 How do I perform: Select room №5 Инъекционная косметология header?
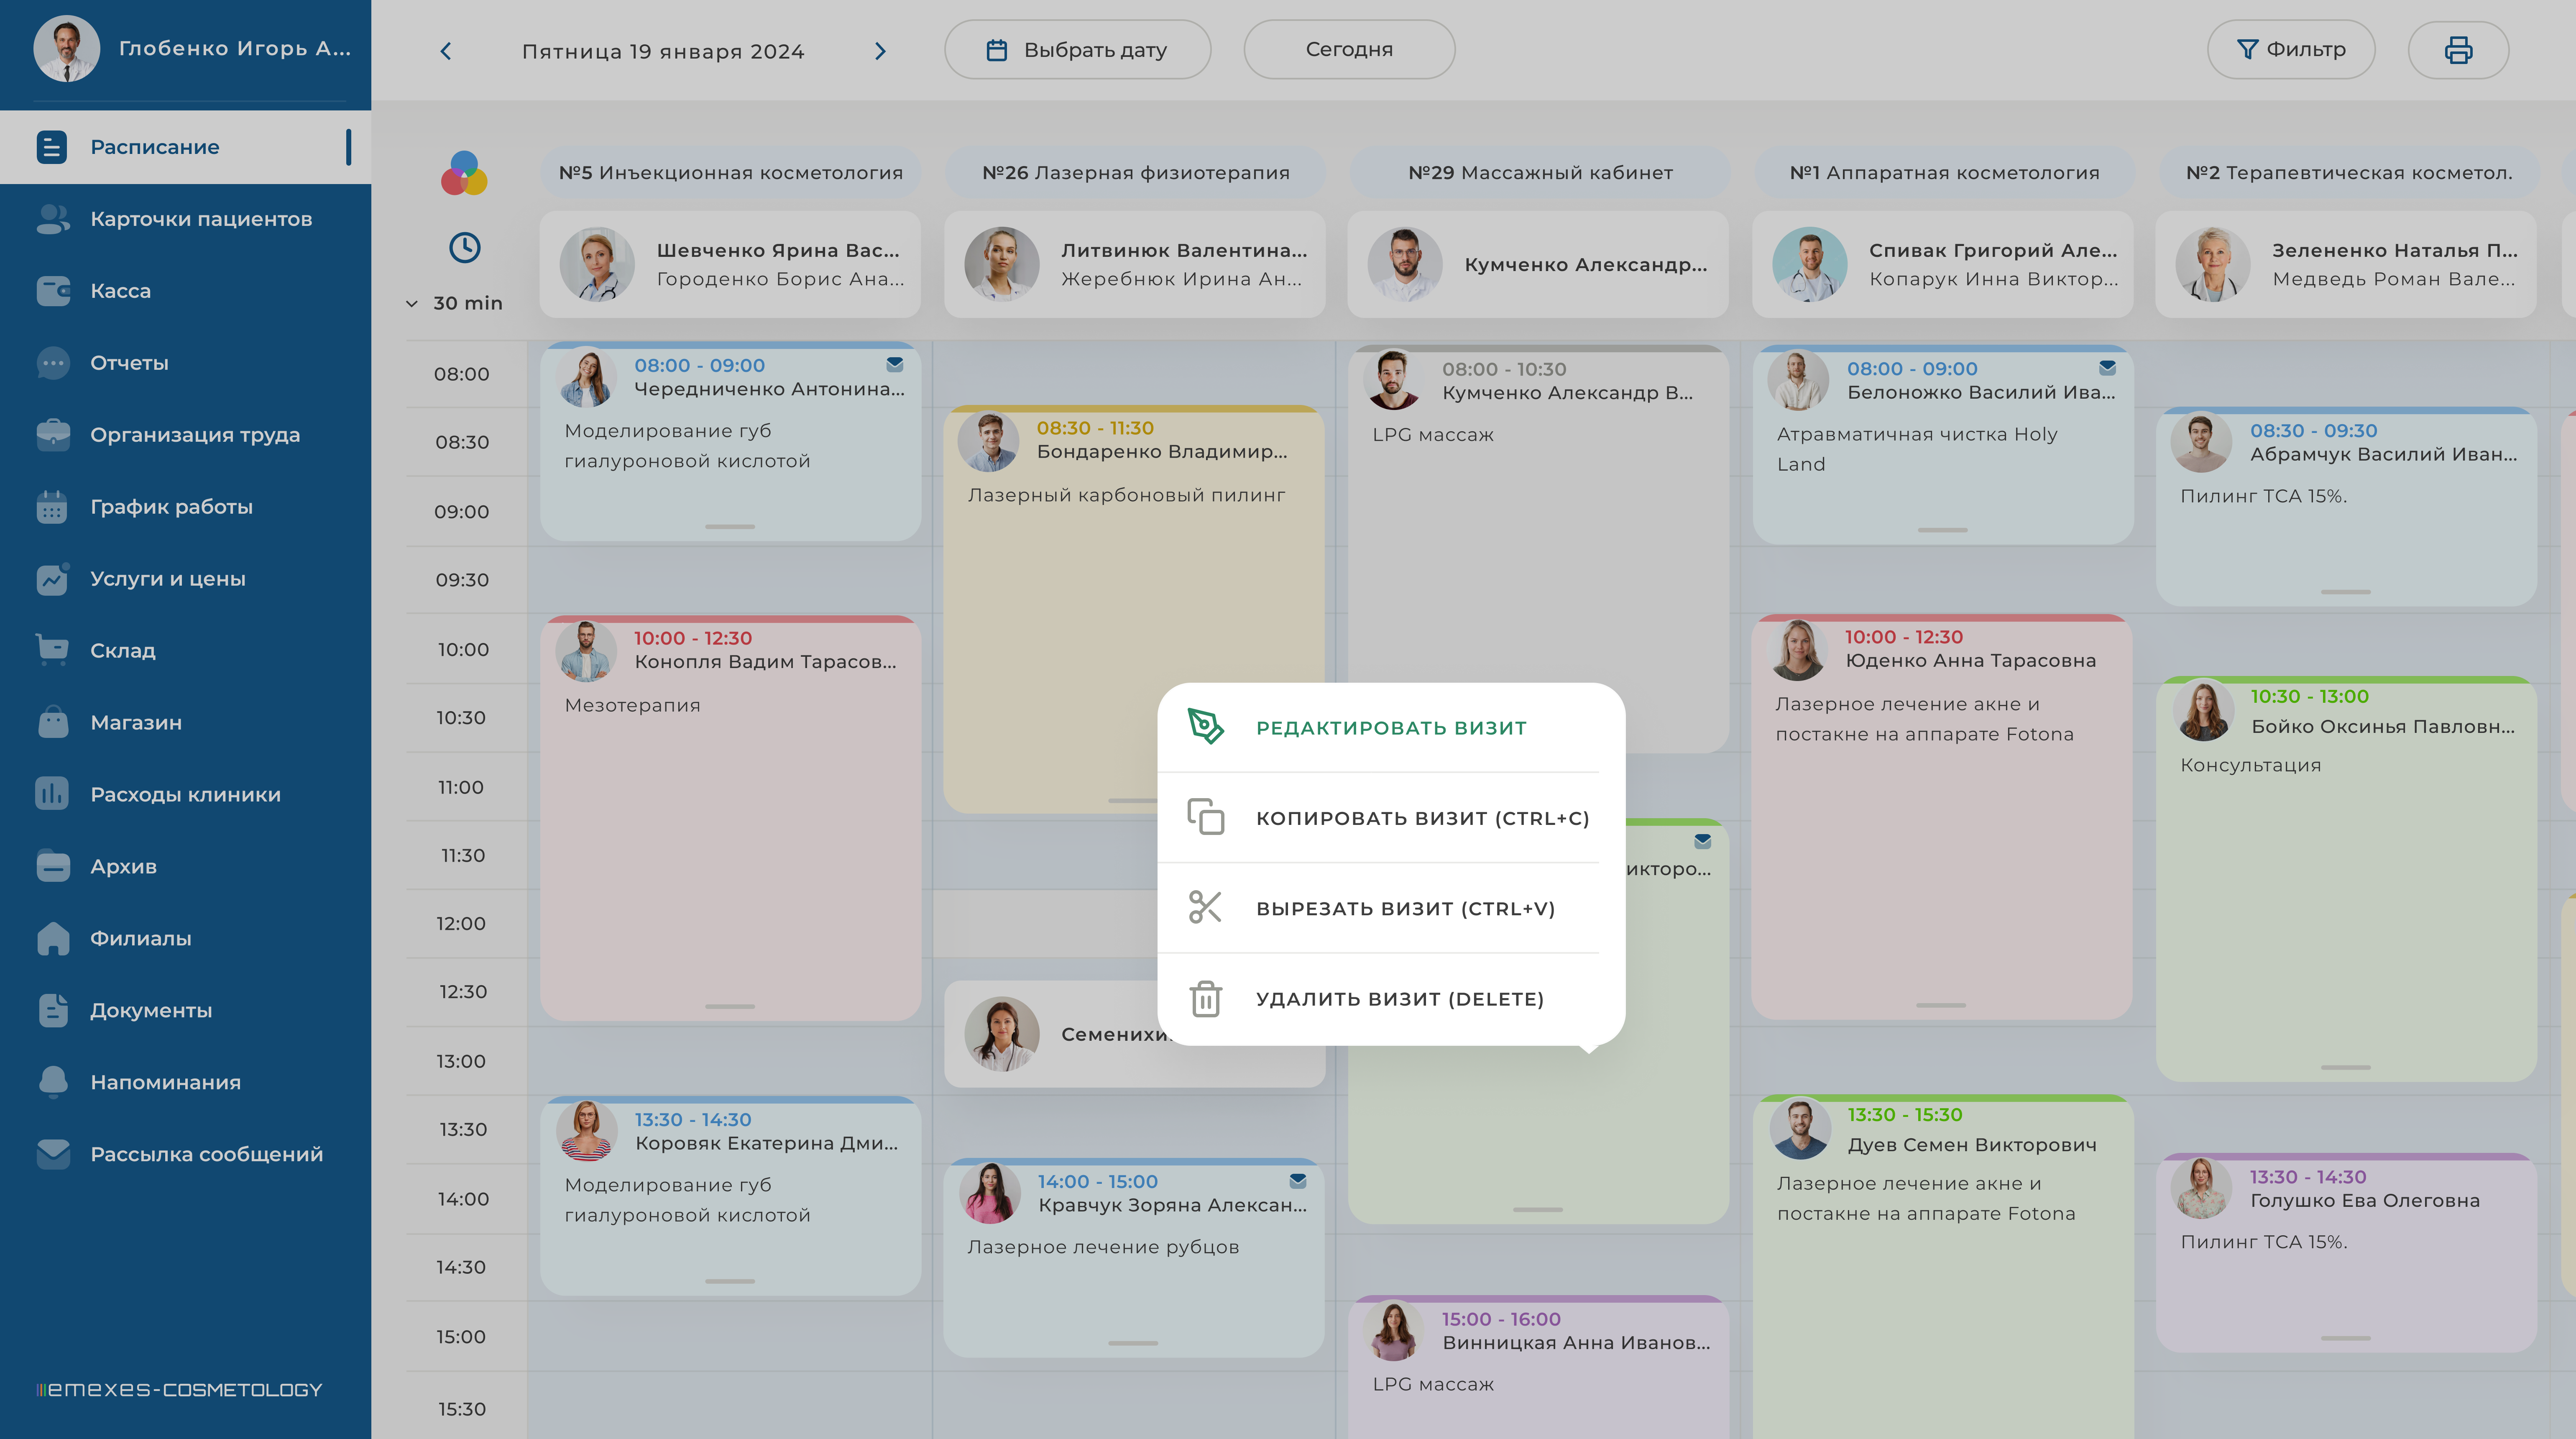point(730,173)
